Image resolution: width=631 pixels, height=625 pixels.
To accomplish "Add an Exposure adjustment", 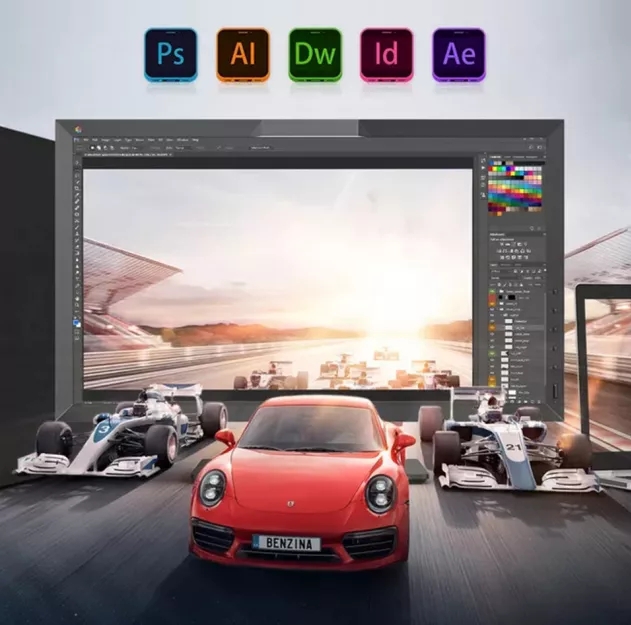I will click(520, 244).
